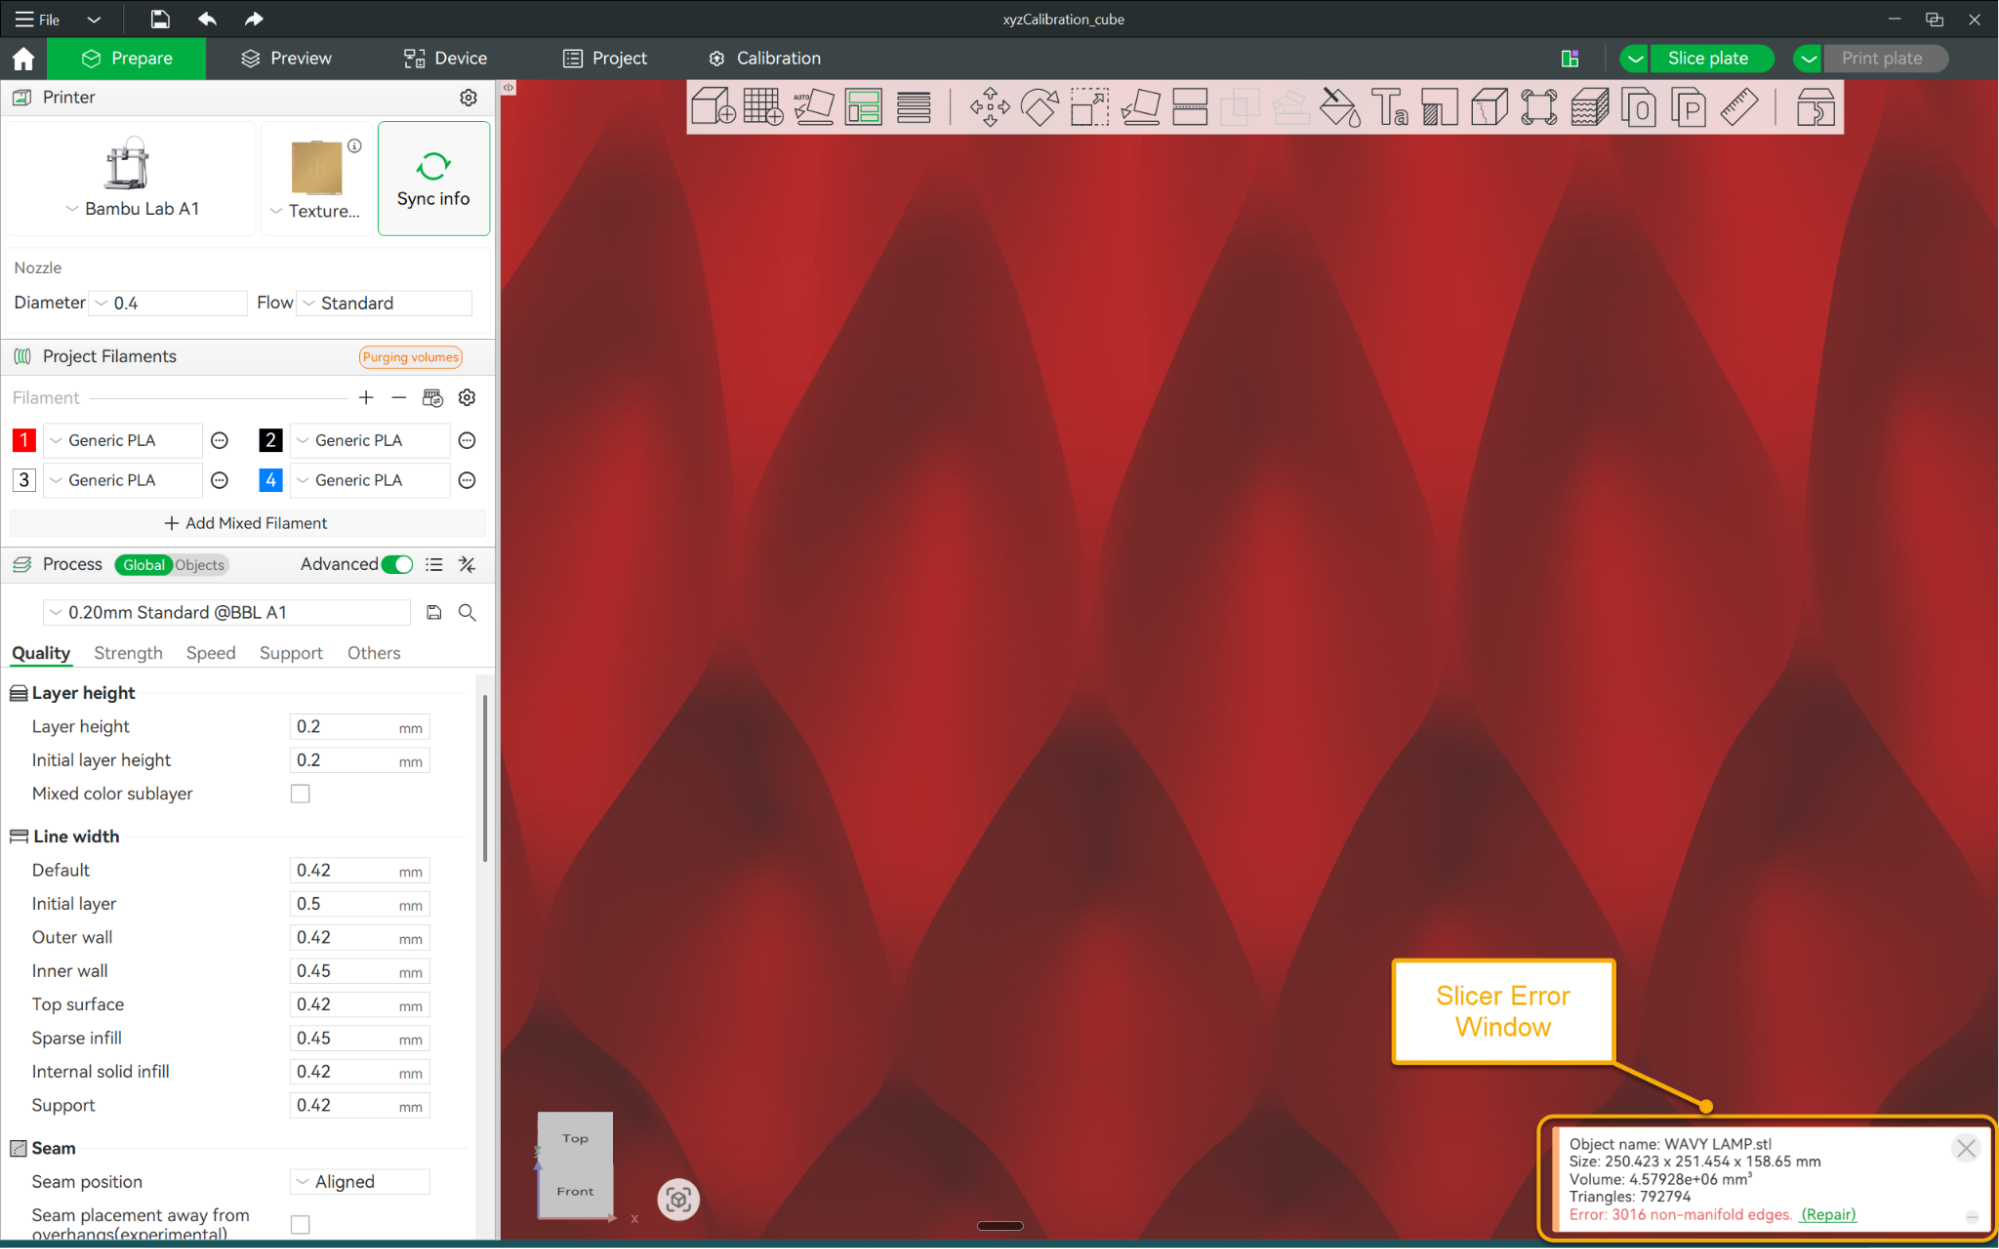Switch to the Project tab
This screenshot has width=1999, height=1249.
(x=605, y=59)
